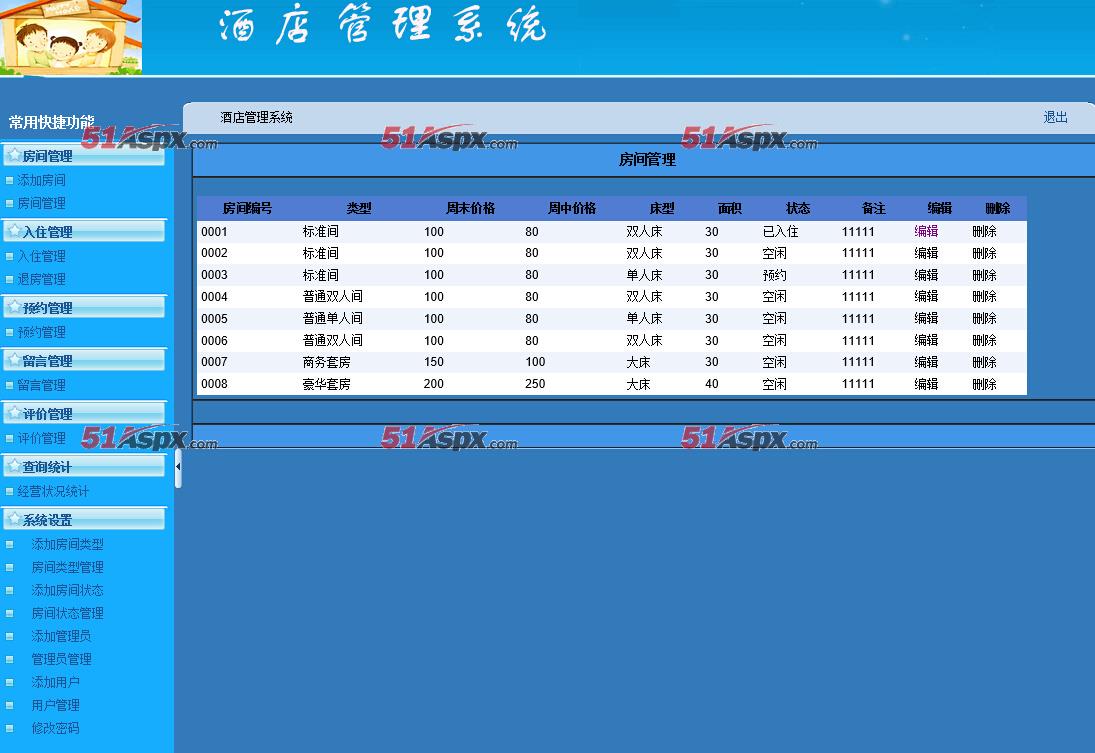Edit room 0002 with 编辑 link
1095x753 pixels.
pos(926,253)
